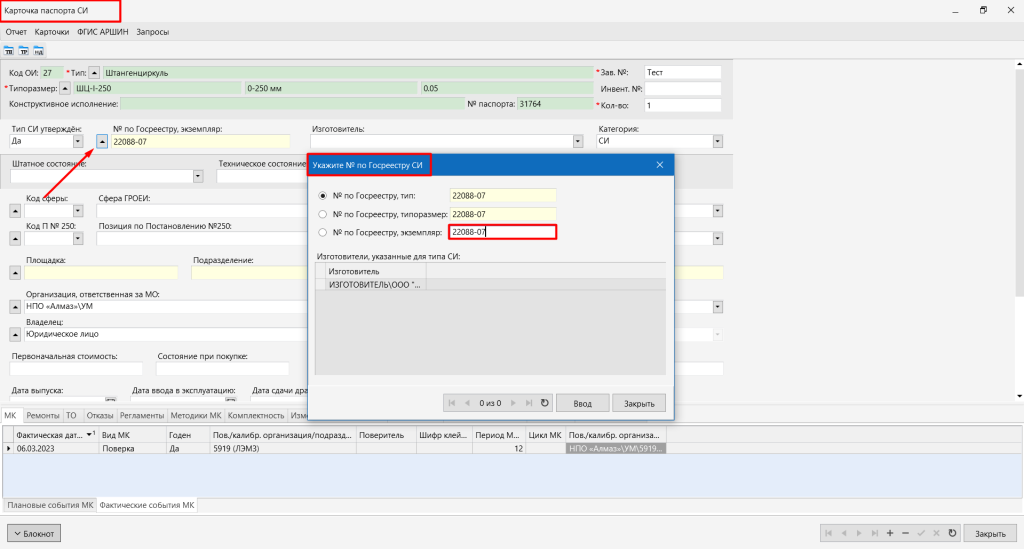Open the Запросы menu
Screen dimensions: 1024x549
[153, 31]
